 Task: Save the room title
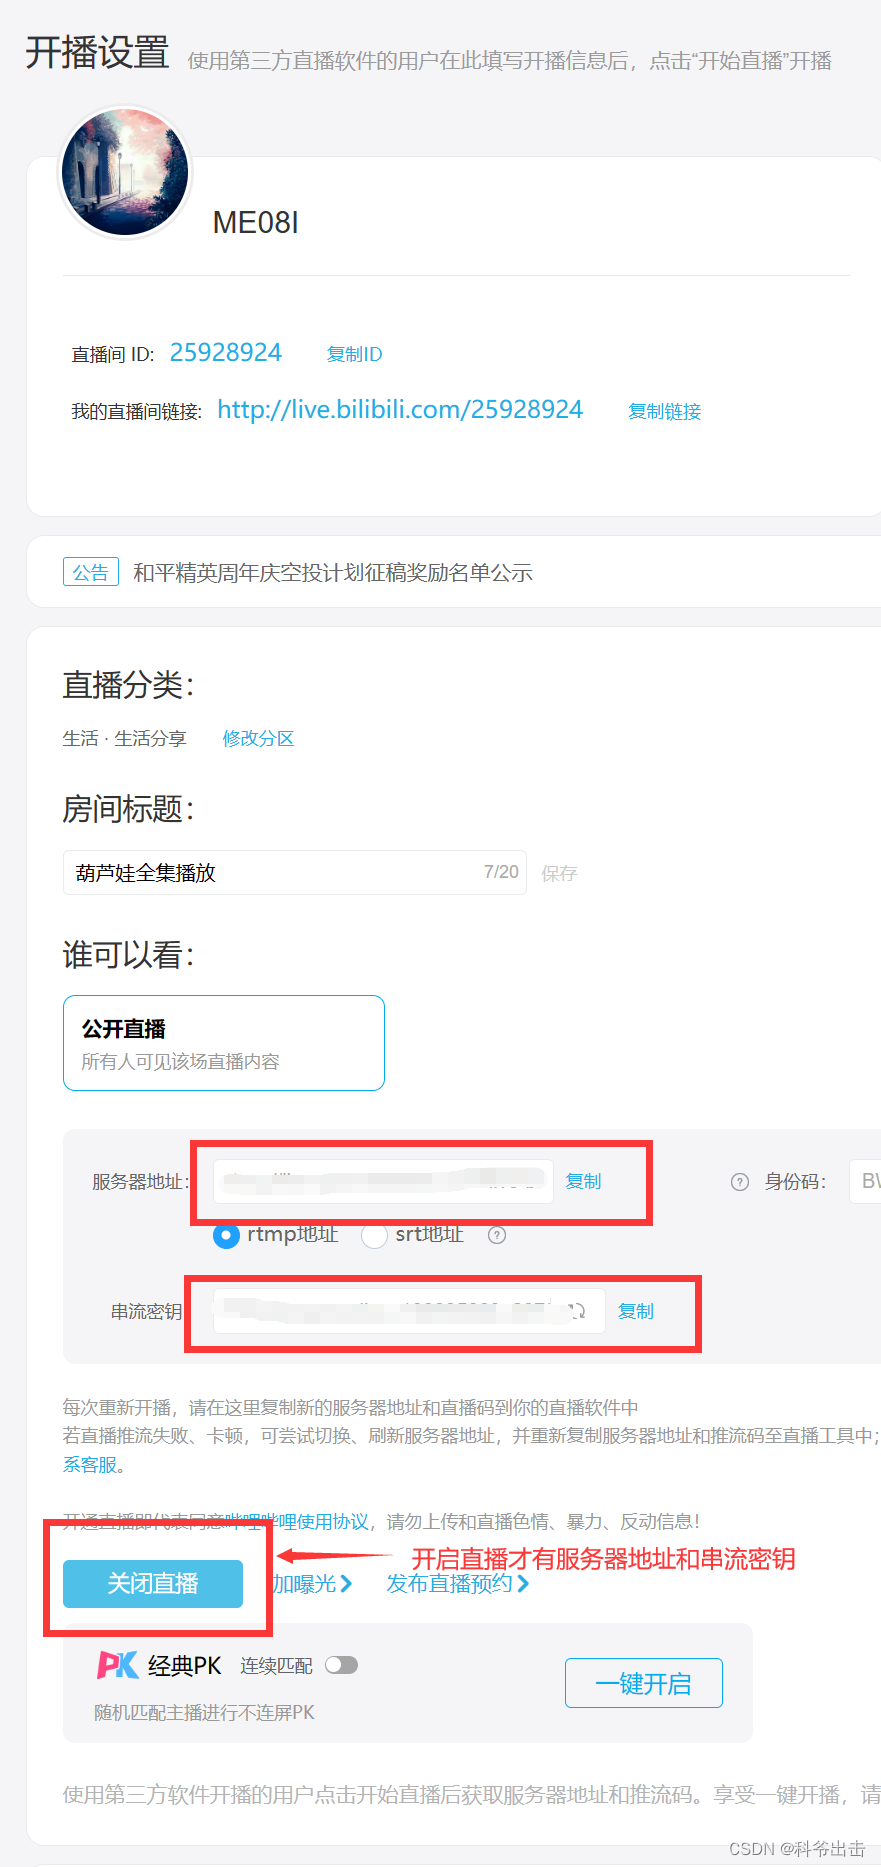559,873
